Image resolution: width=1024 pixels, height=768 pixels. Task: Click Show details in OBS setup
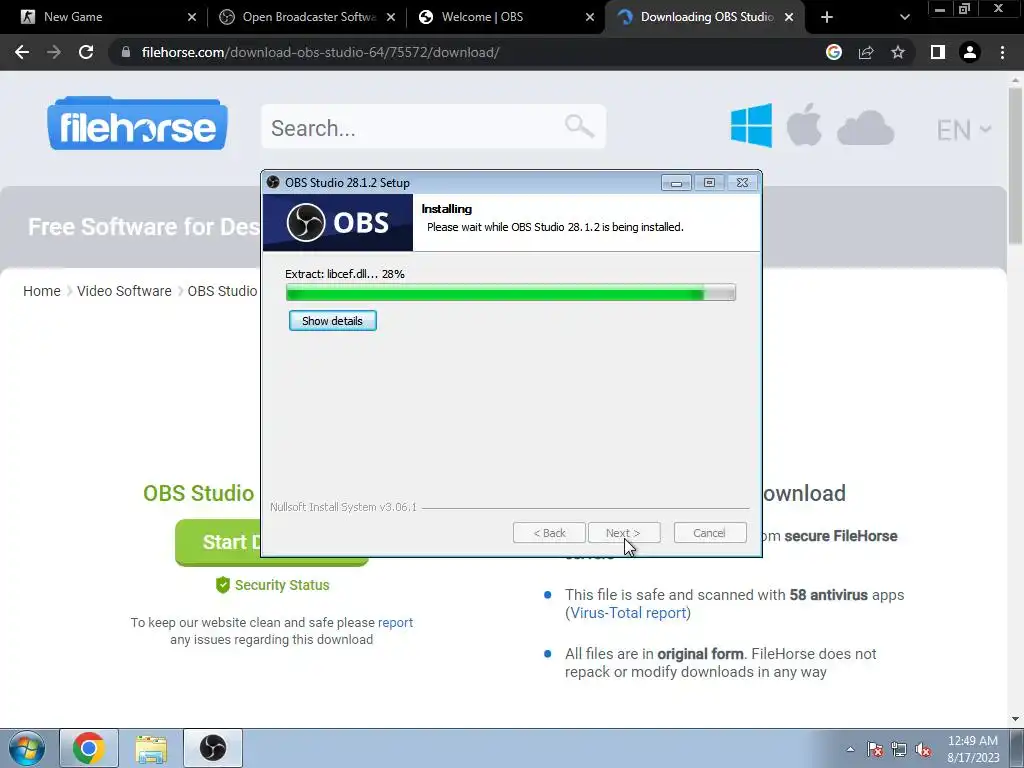(x=332, y=321)
